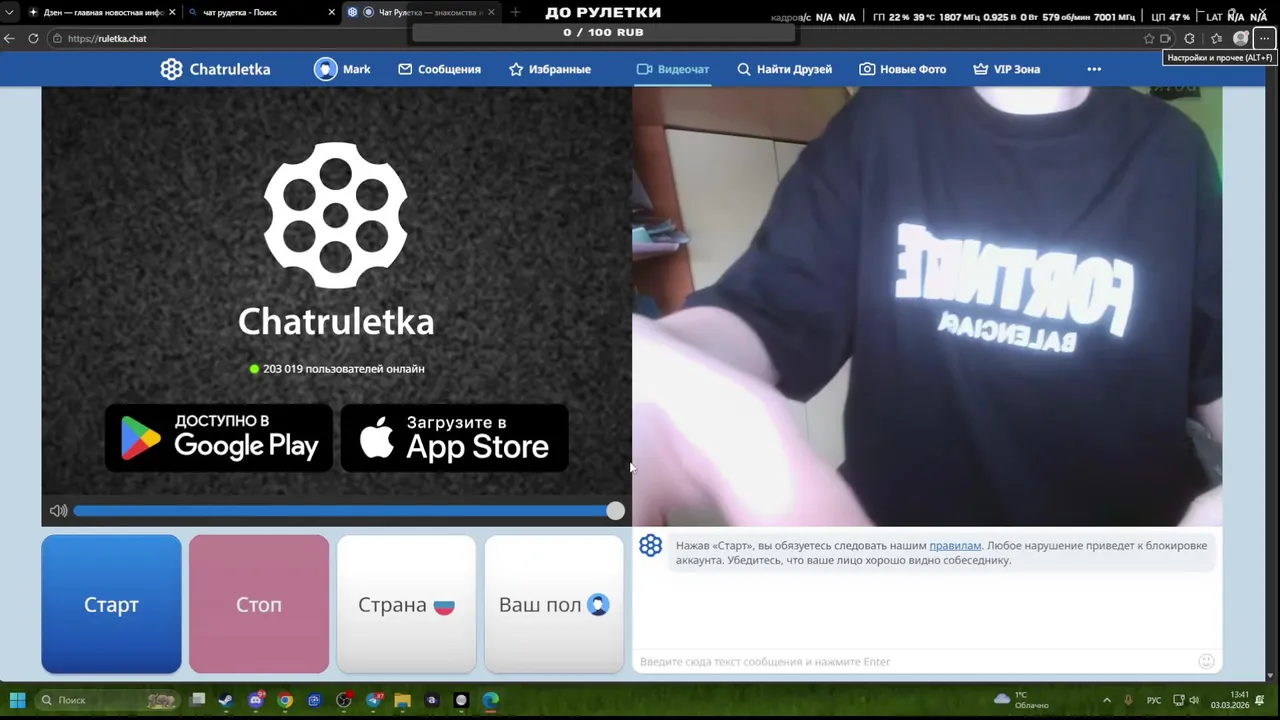Viewport: 1280px width, 720px height.
Task: Open a new browser tab
Action: 515,12
